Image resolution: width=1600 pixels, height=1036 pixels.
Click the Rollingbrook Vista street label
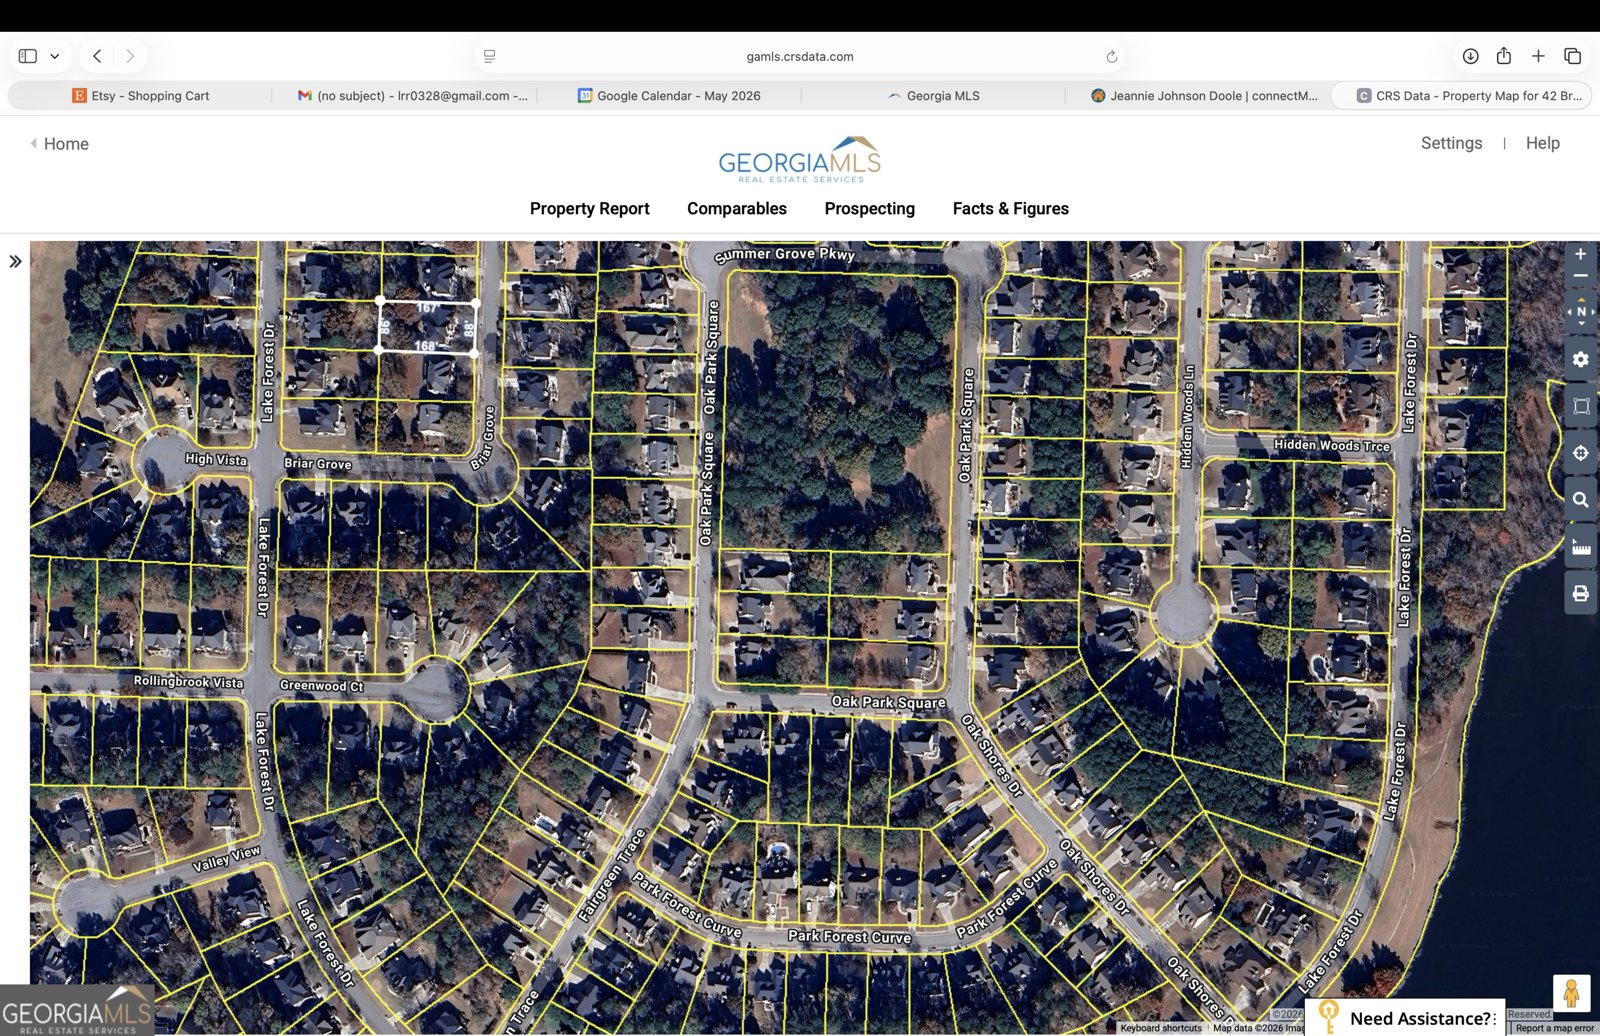(x=188, y=682)
